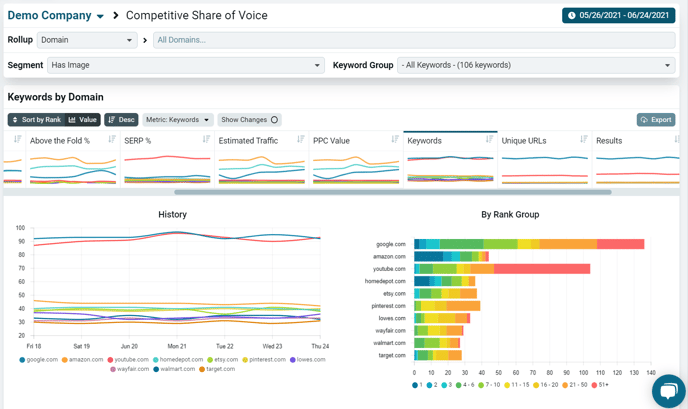Click the sort icon in Above the Fold % column
Image resolution: width=688 pixels, height=409 pixels.
[112, 139]
